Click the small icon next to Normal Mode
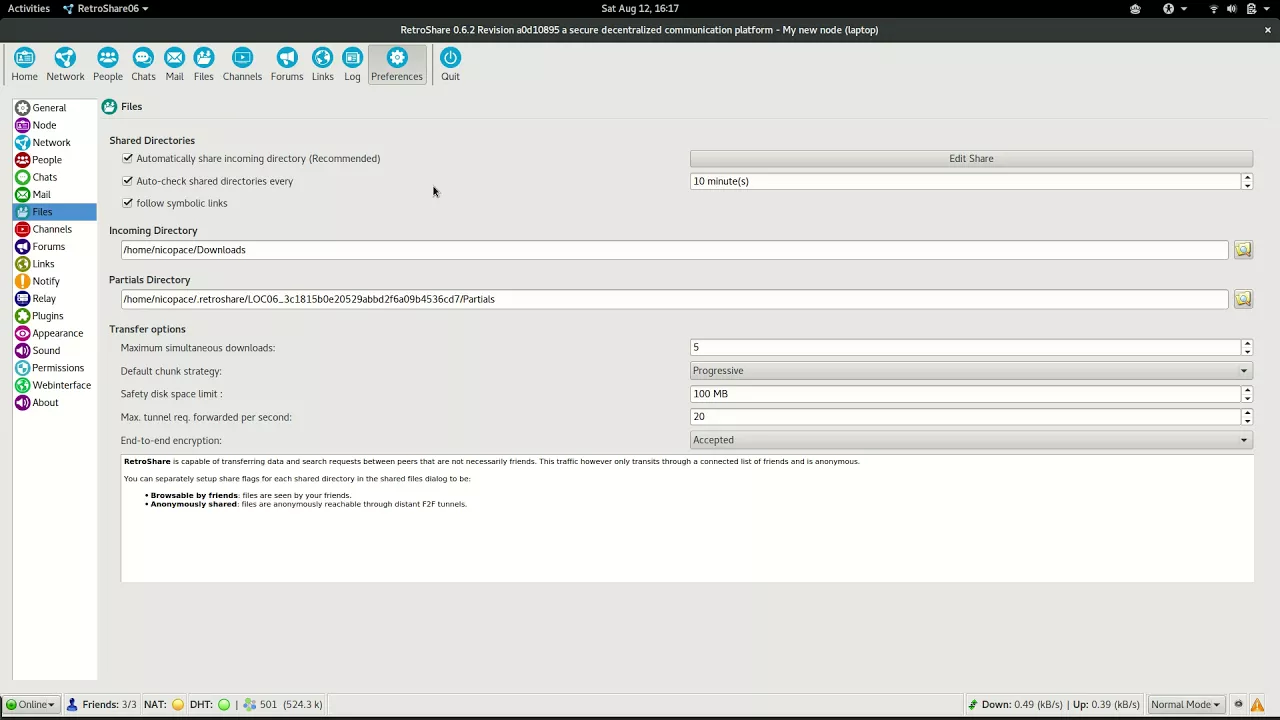 pyautogui.click(x=1238, y=704)
